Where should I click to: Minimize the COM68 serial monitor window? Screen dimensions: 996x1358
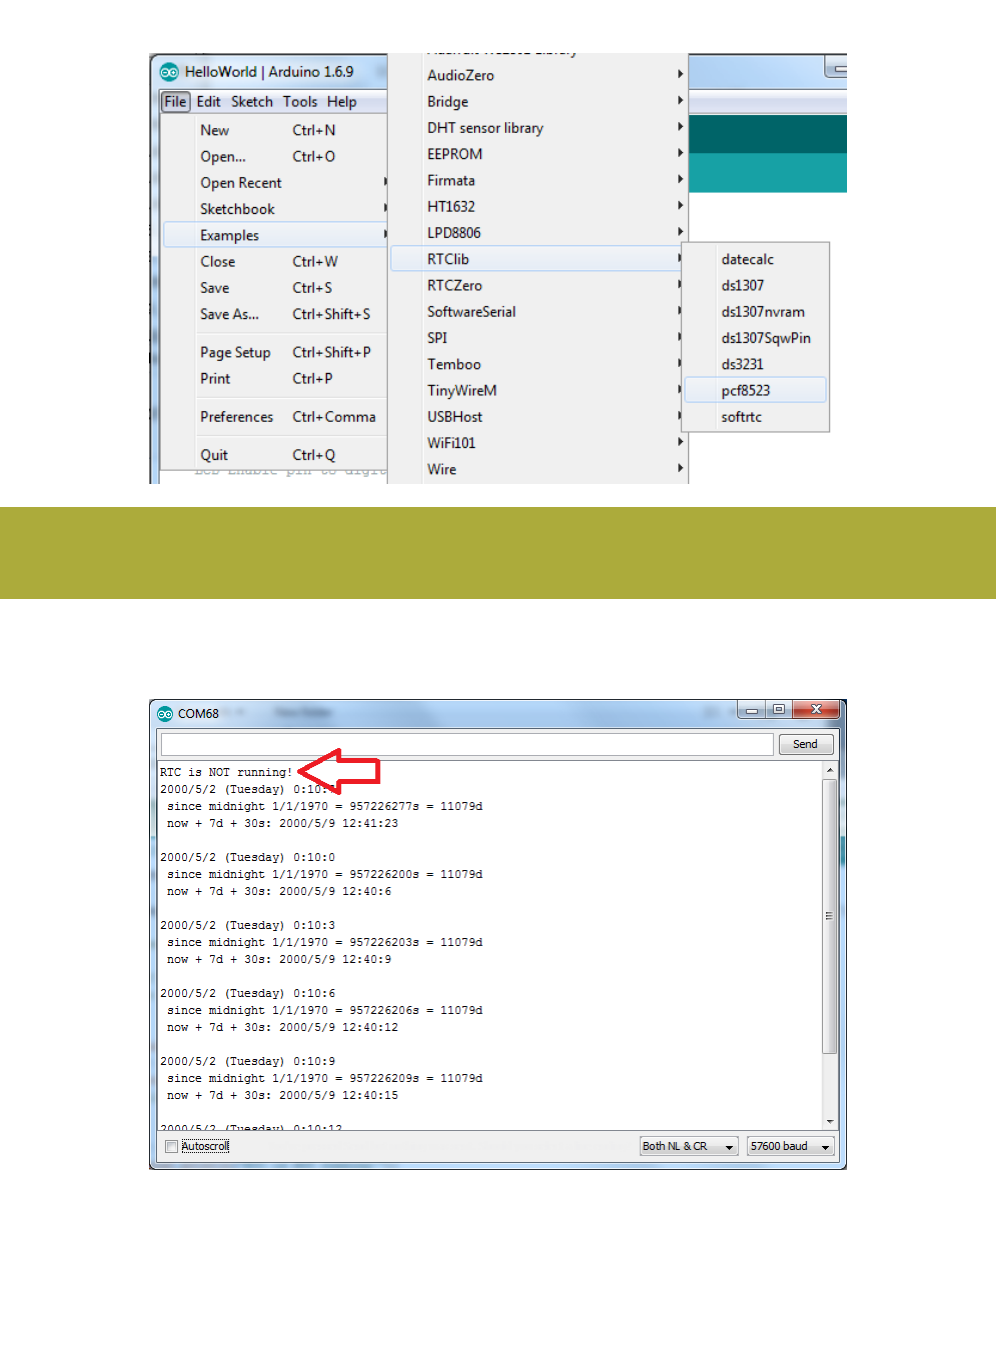[x=751, y=710]
